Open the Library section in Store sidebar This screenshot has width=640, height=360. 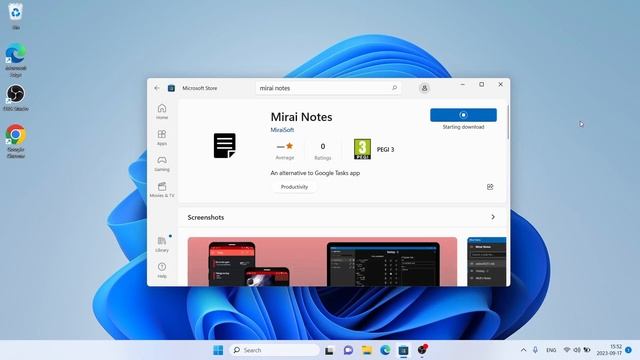[162, 244]
